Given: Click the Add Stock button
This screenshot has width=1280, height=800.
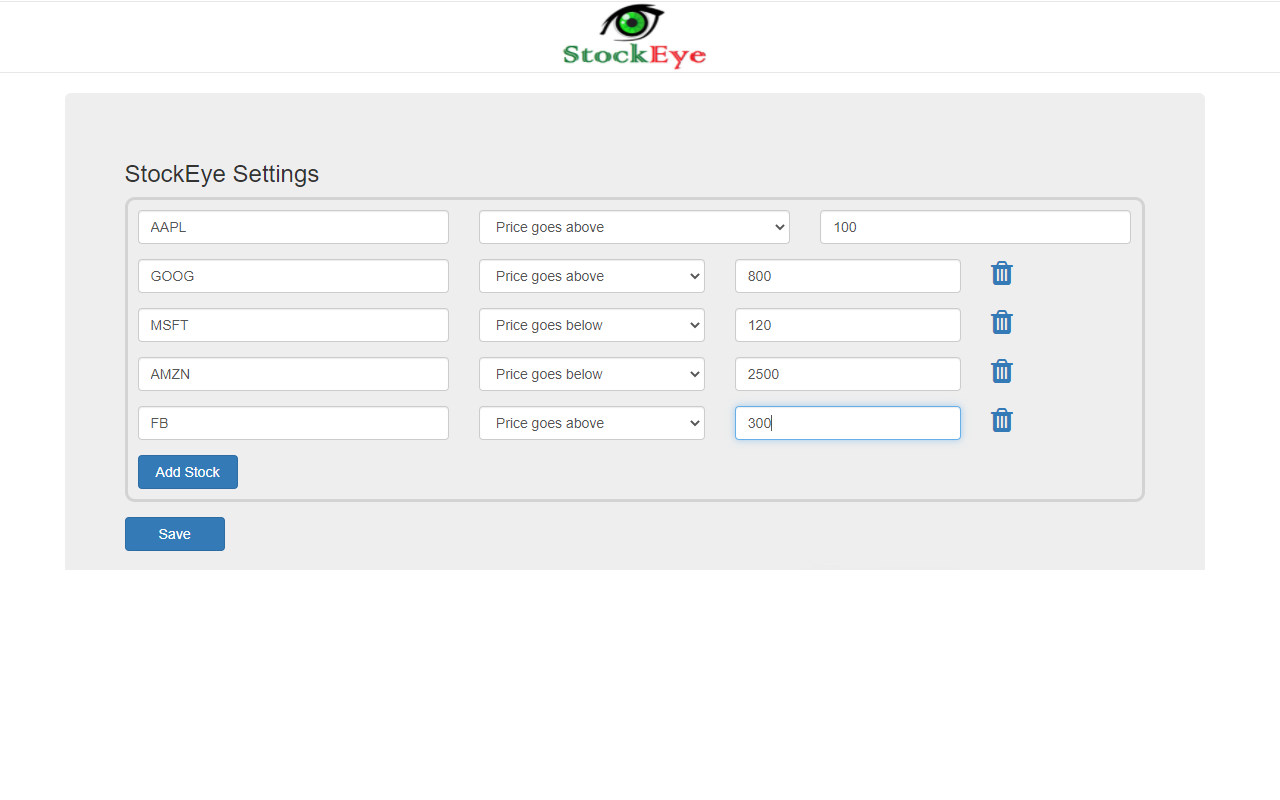Looking at the screenshot, I should pyautogui.click(x=188, y=472).
